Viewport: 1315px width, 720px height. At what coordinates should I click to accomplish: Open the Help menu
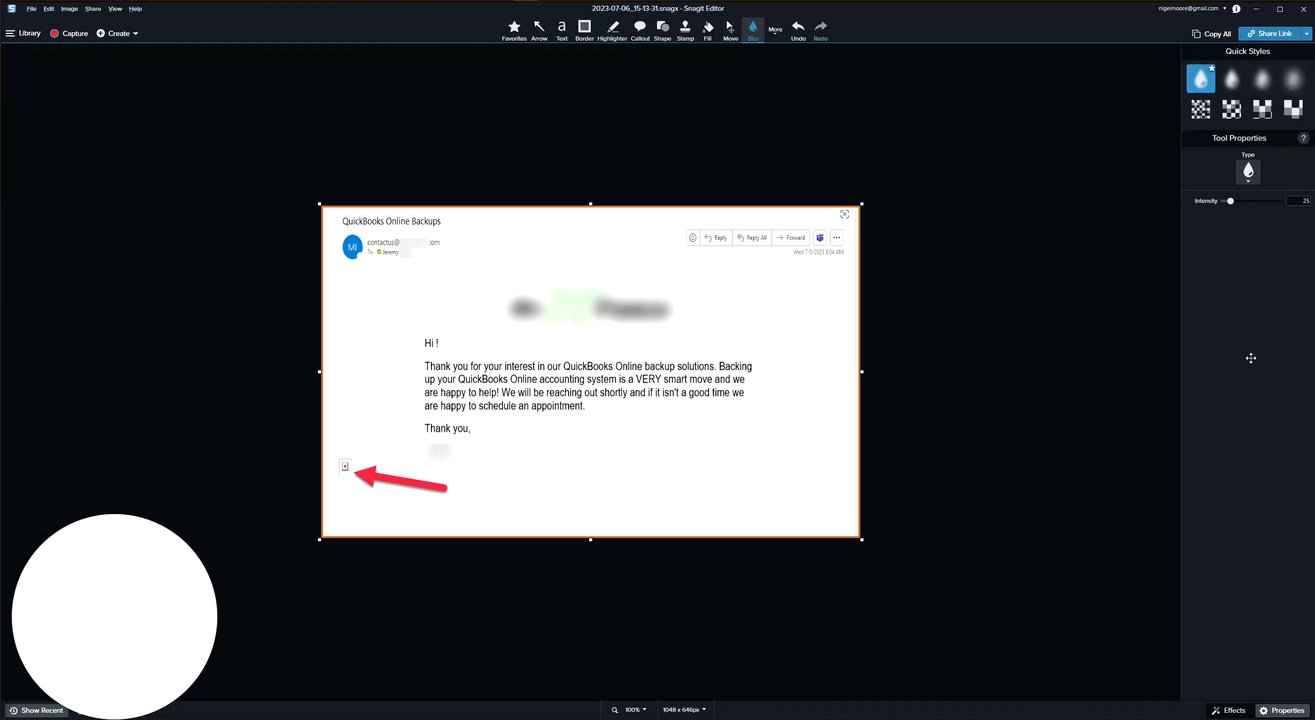tap(135, 8)
